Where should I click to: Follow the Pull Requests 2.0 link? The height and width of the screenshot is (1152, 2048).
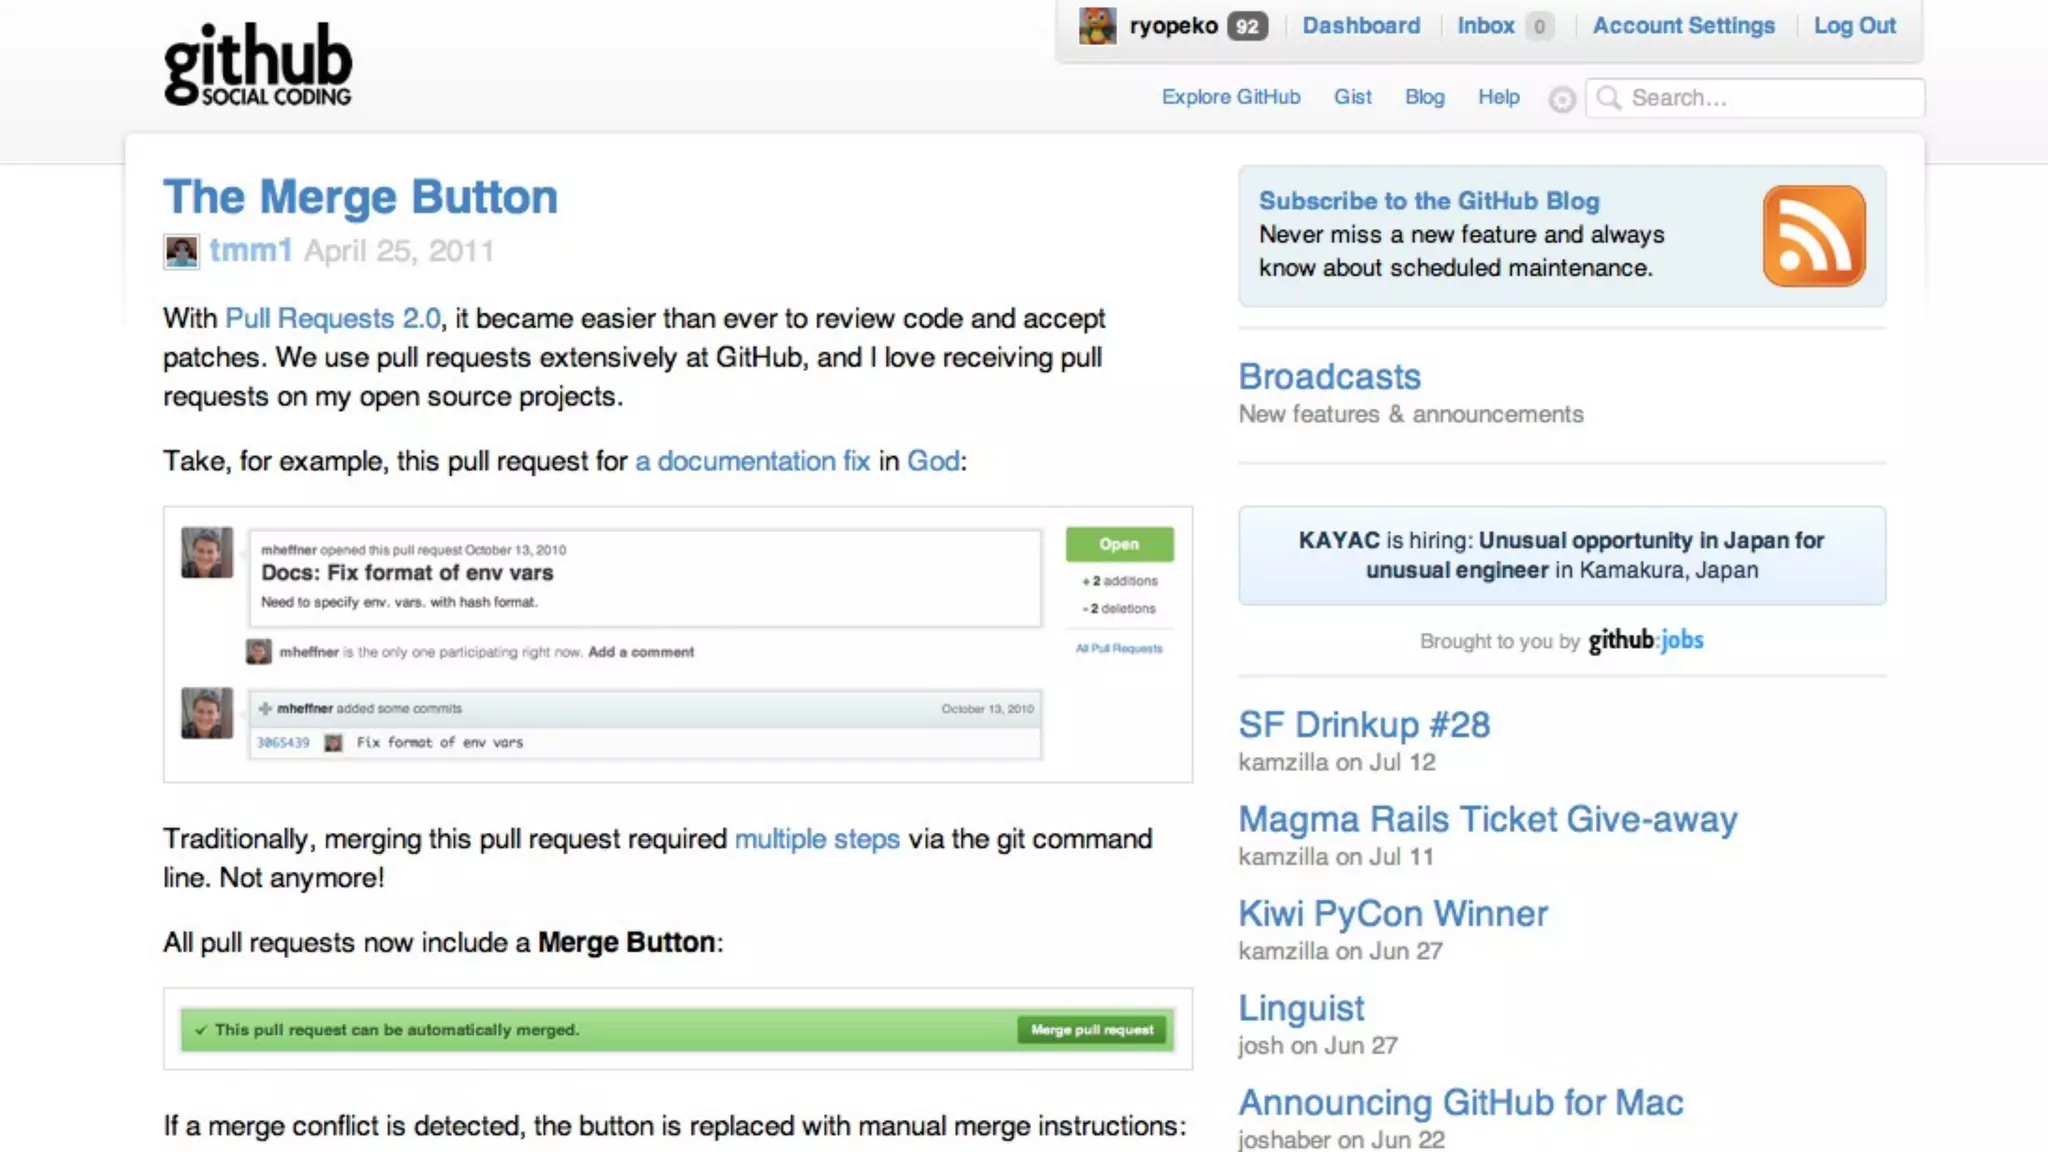[x=332, y=319]
